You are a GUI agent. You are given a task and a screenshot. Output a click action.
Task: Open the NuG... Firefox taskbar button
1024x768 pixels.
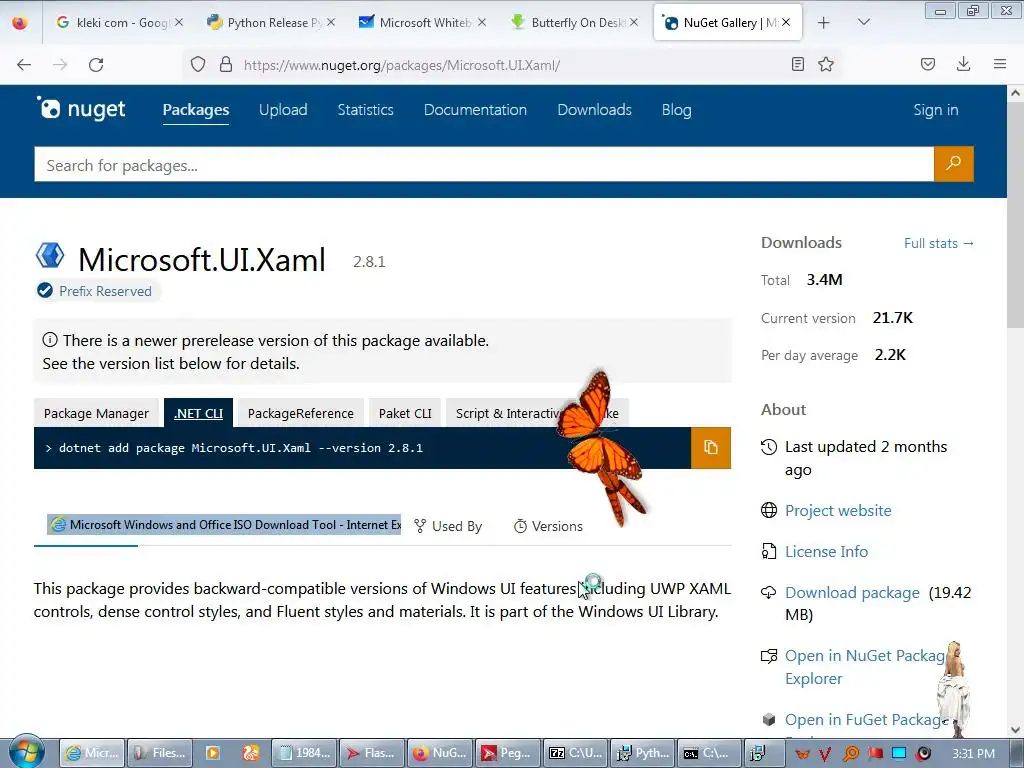click(440, 753)
